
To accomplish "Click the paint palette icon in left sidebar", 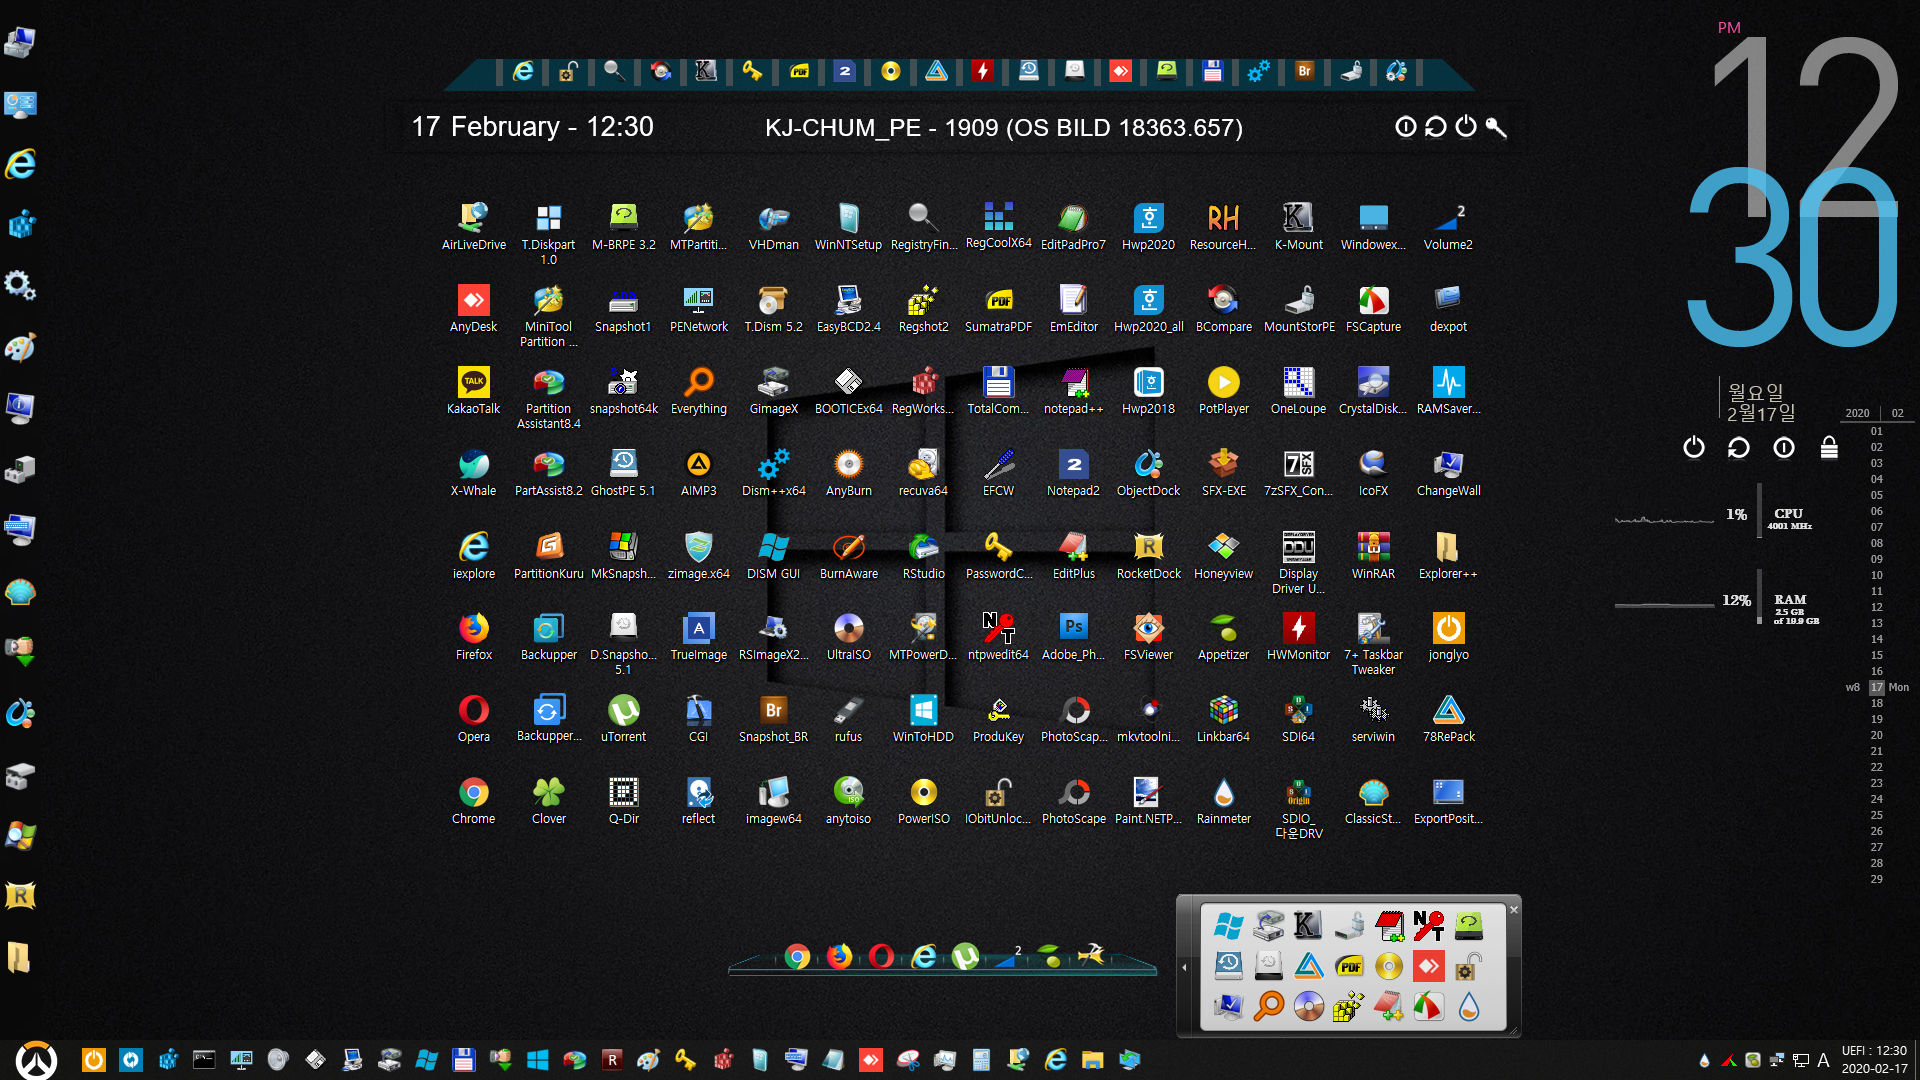I will (x=20, y=347).
